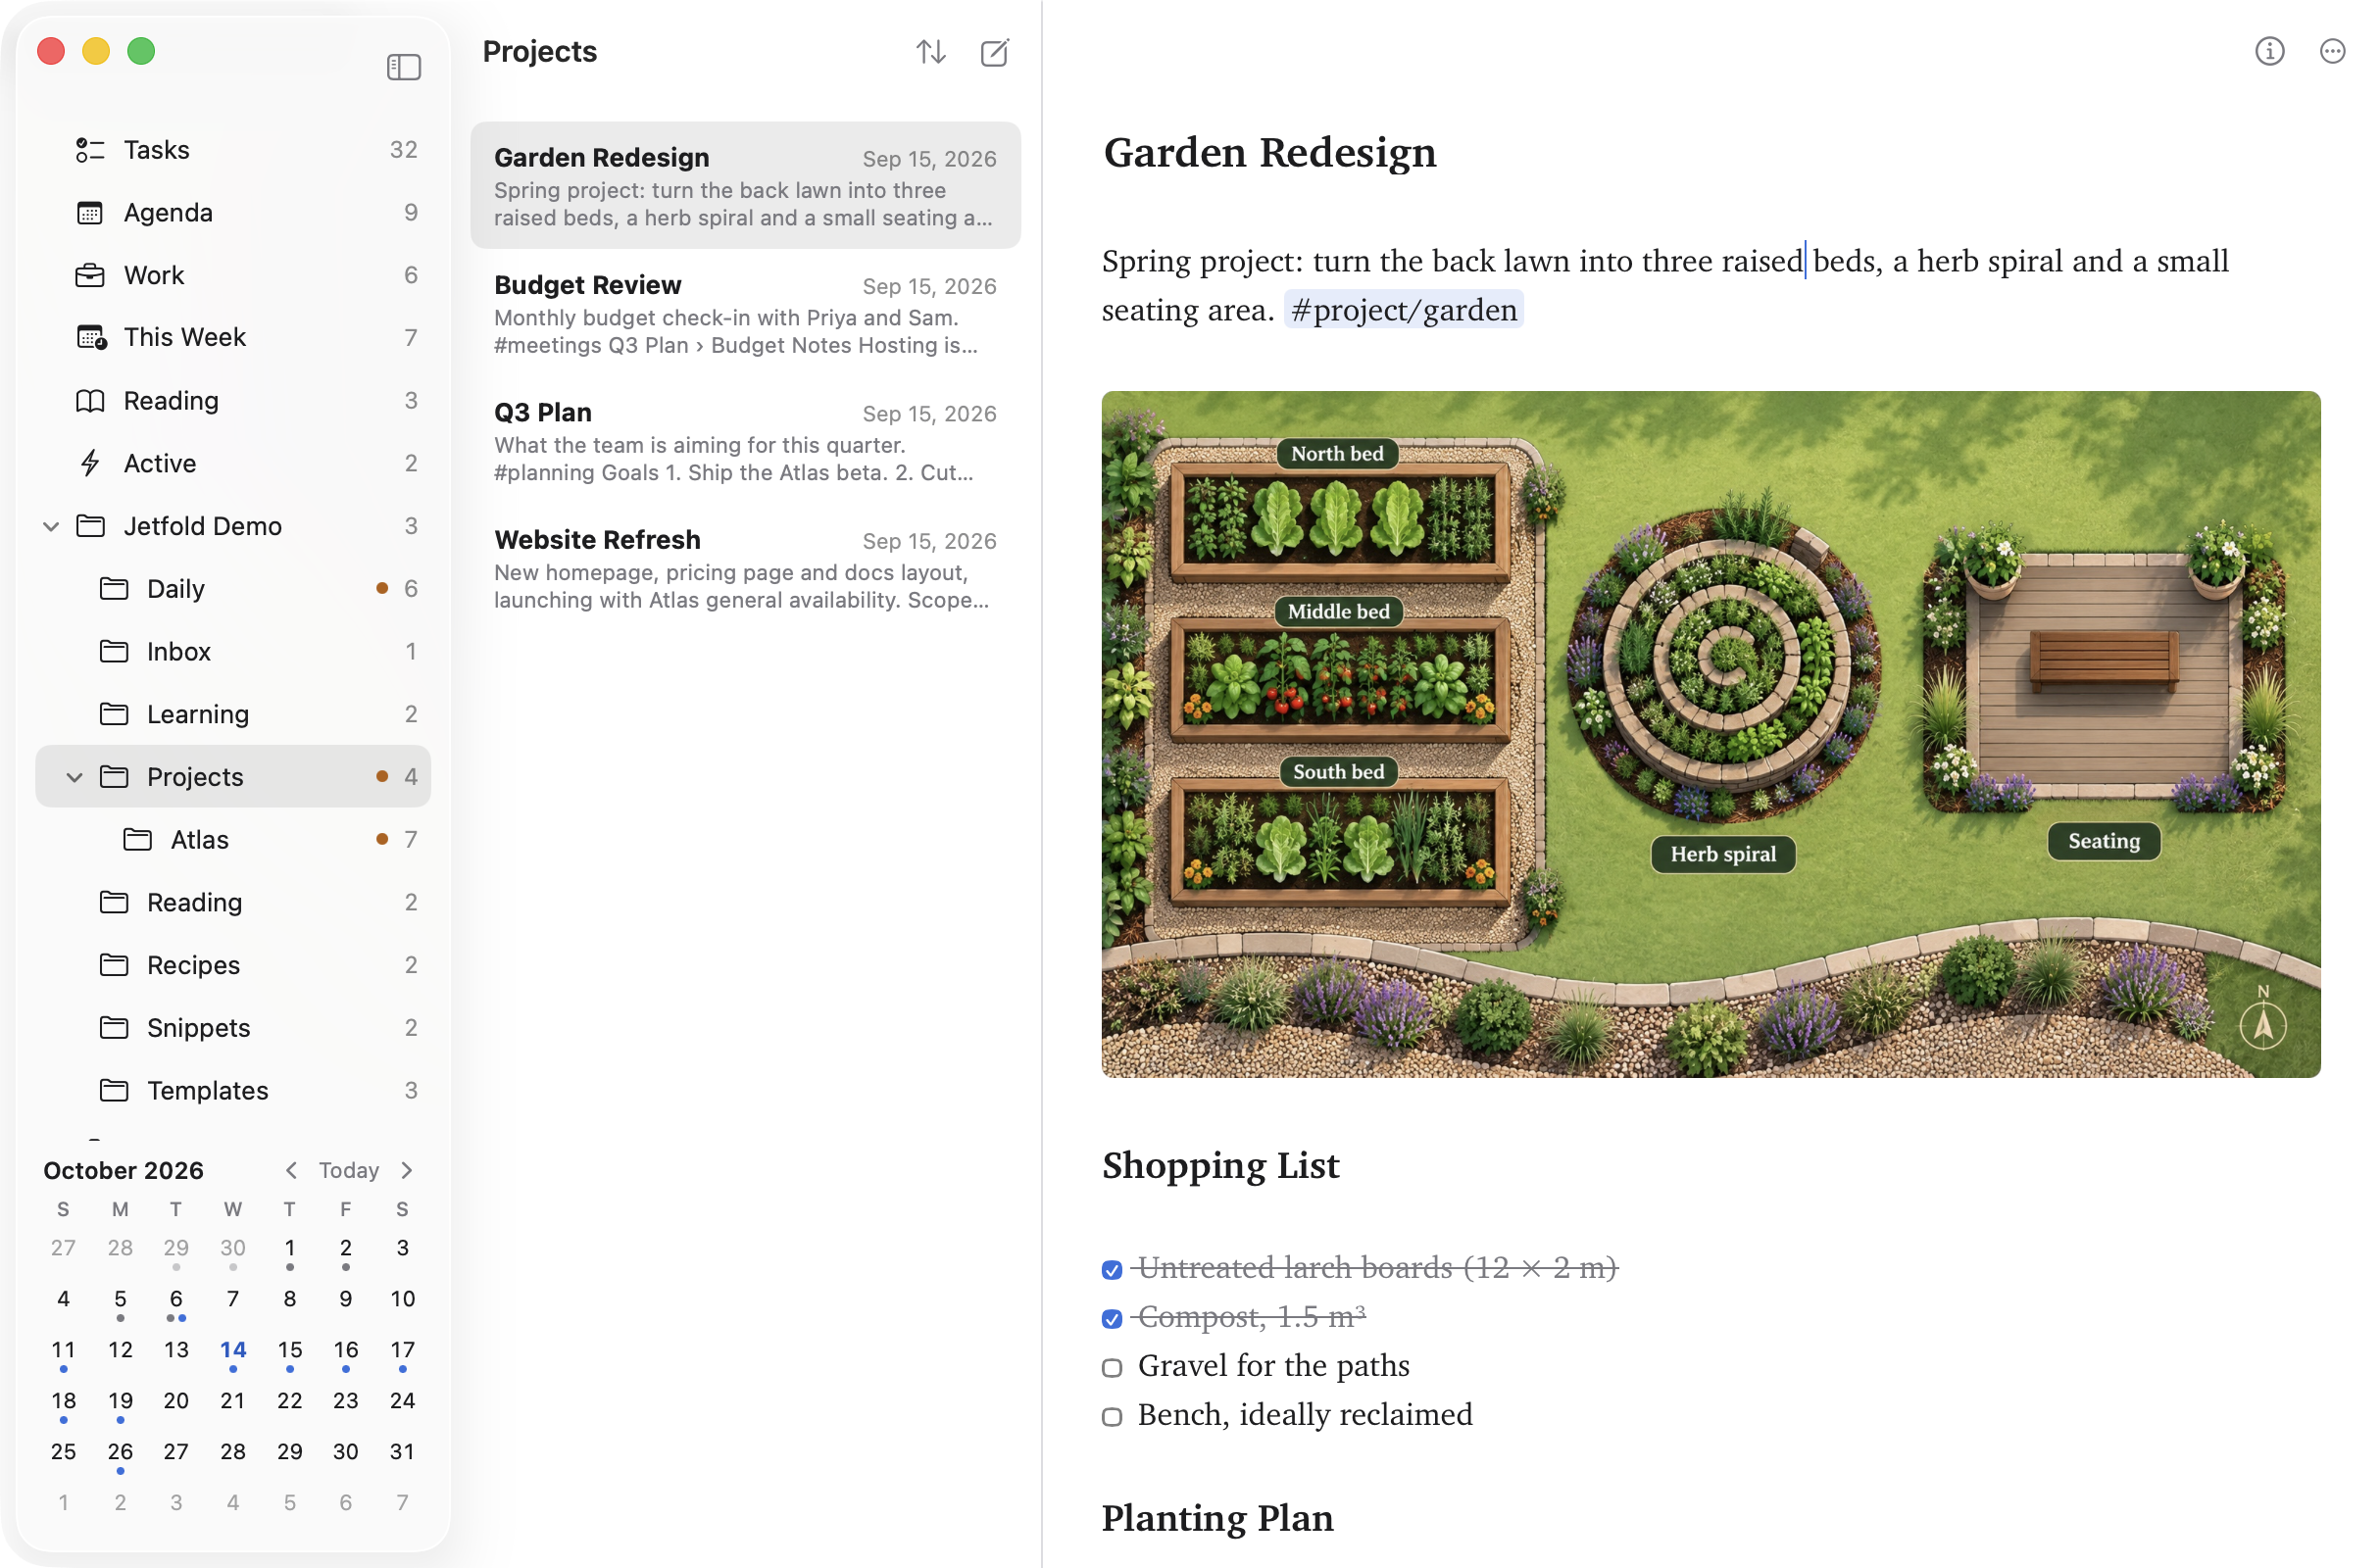Create a new note with compose icon
Viewport: 2380px width, 1568px height.
tap(995, 52)
